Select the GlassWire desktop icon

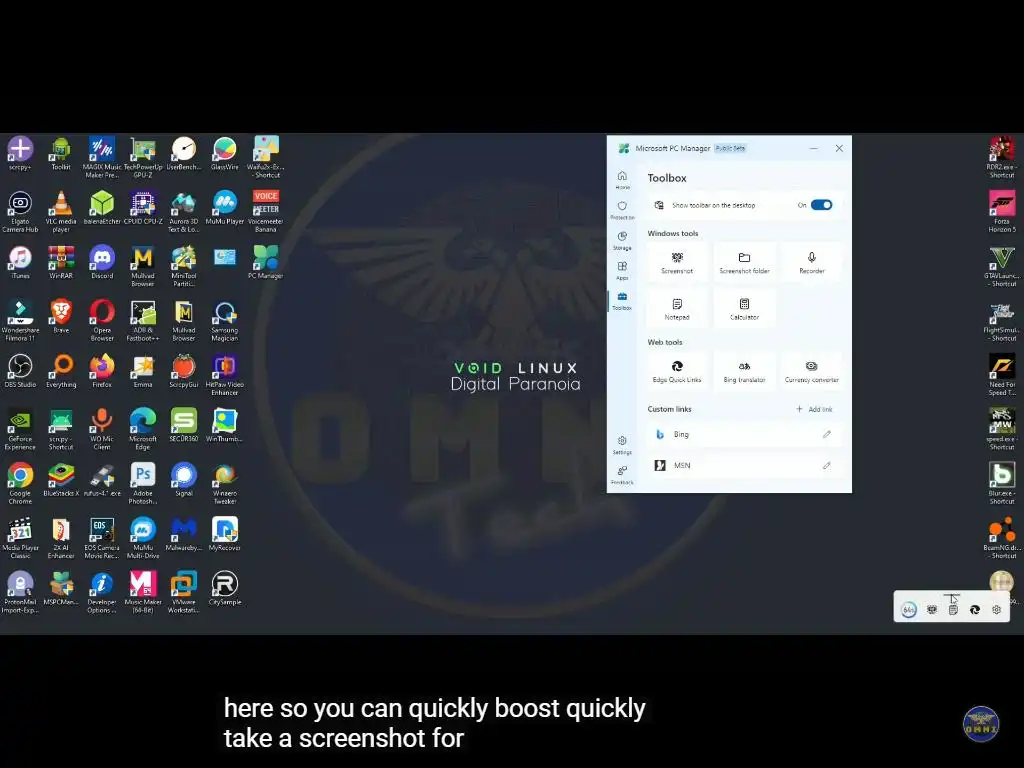[225, 154]
